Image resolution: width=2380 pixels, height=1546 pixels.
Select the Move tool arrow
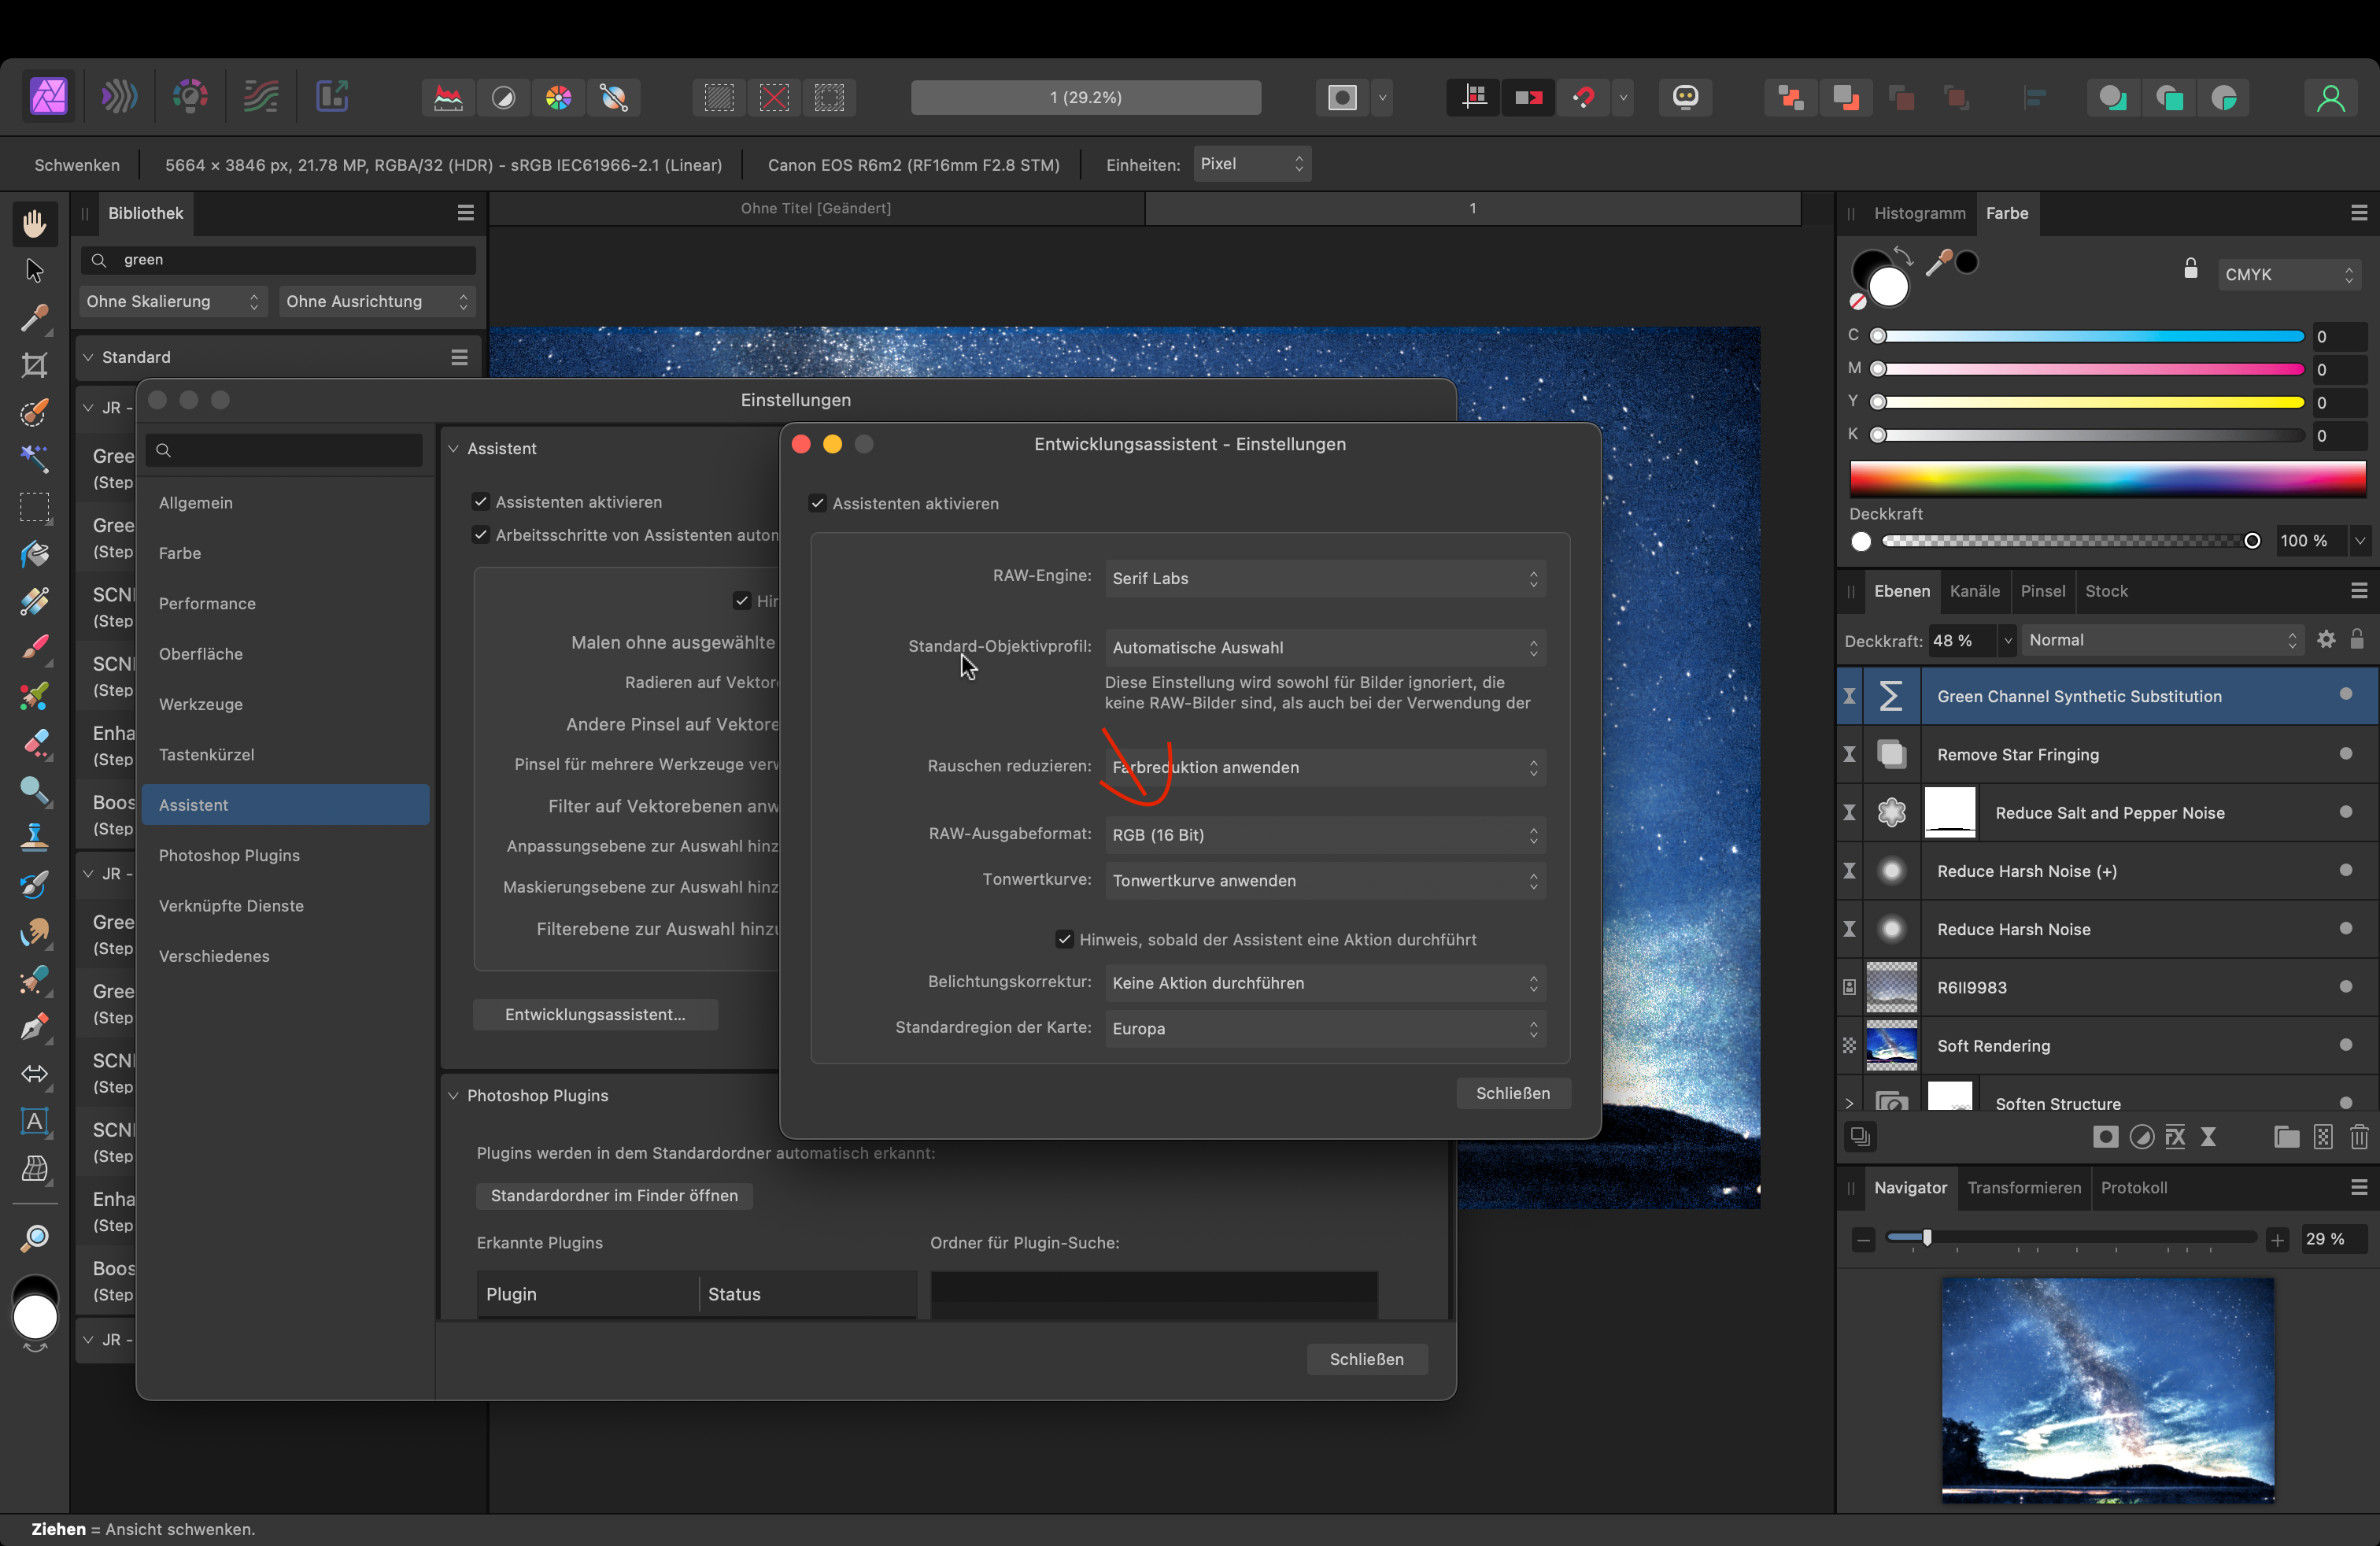35,270
